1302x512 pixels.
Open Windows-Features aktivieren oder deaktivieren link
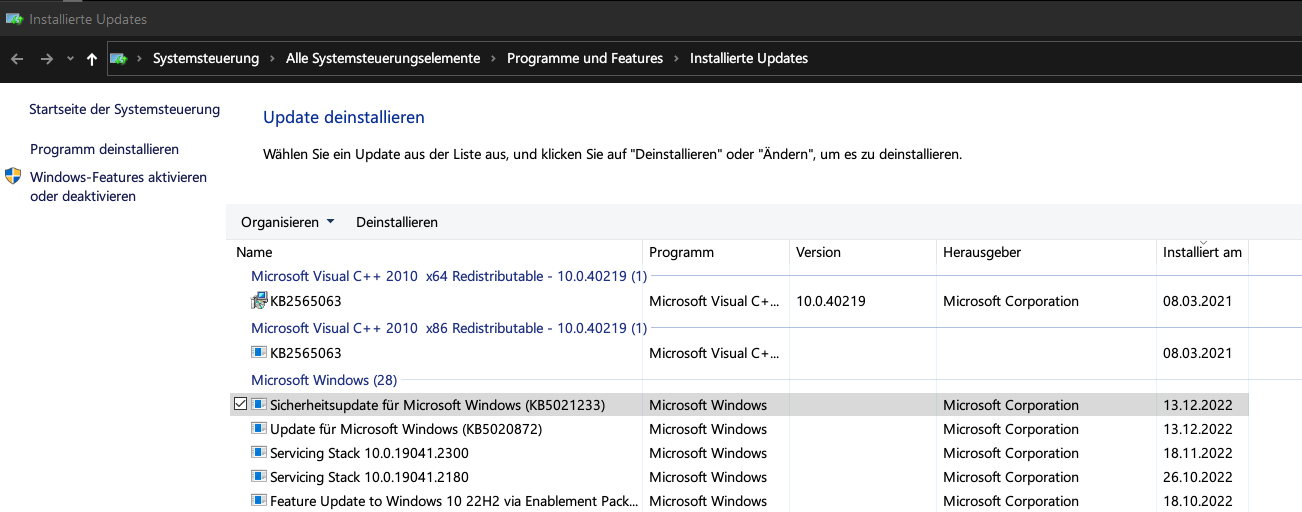pyautogui.click(x=118, y=187)
